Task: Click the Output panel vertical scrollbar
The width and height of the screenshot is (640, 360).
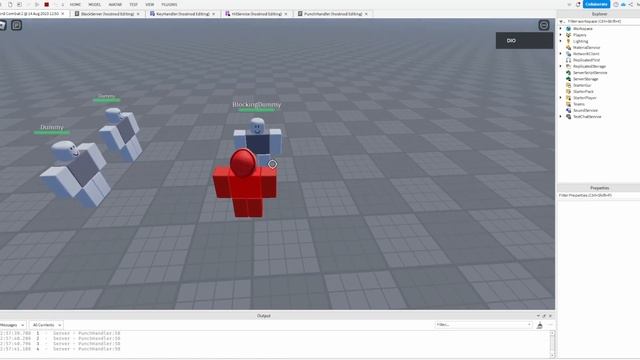Action: [552, 344]
